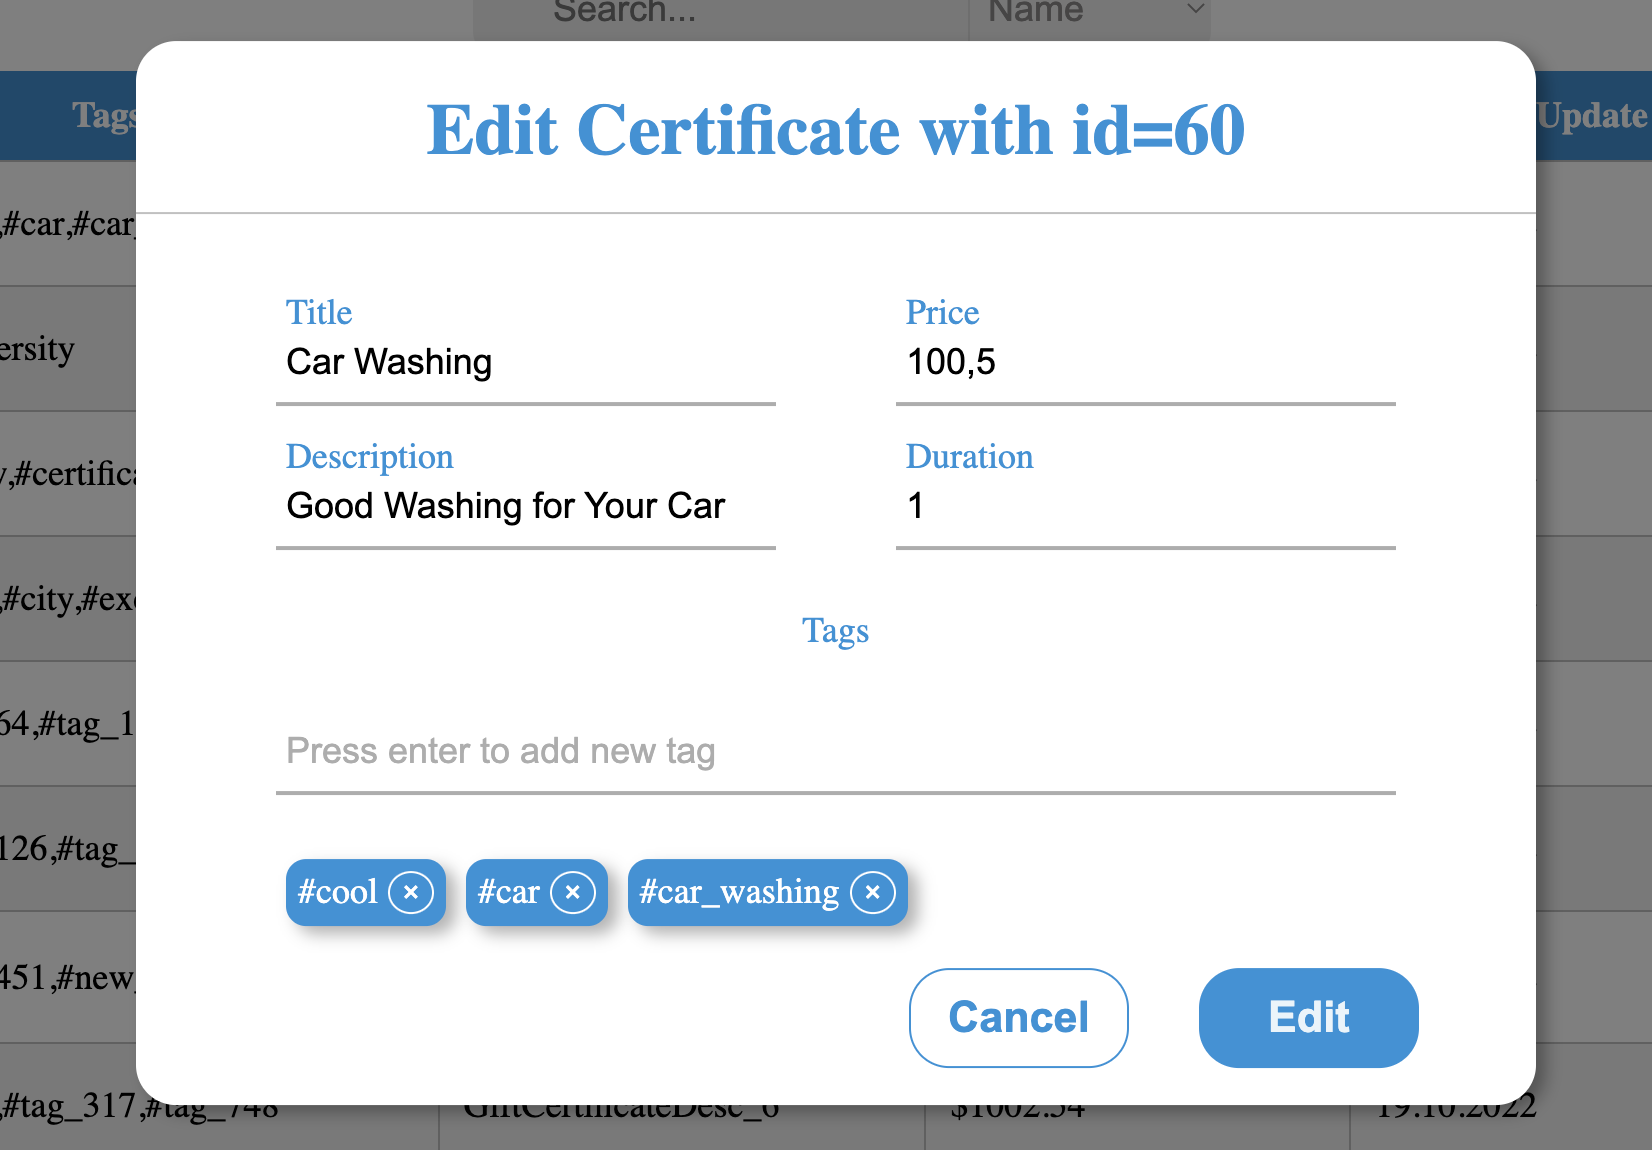Viewport: 1652px width, 1150px height.
Task: Remove the #cool tag
Action: pyautogui.click(x=410, y=892)
